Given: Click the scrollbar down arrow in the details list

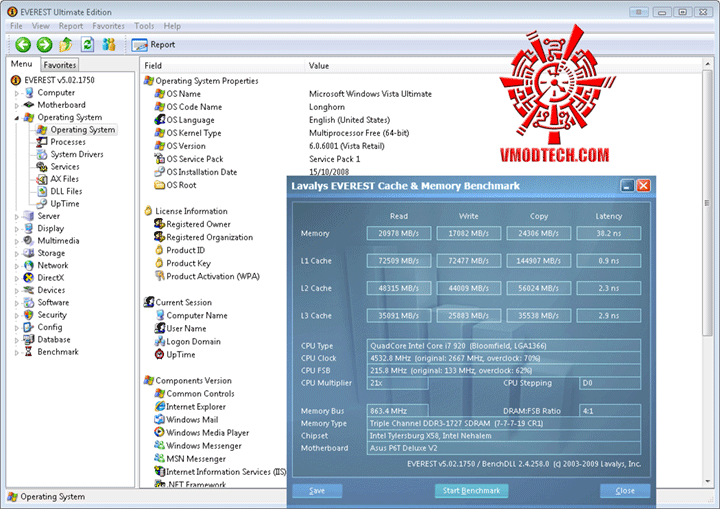Looking at the screenshot, I should coord(707,481).
